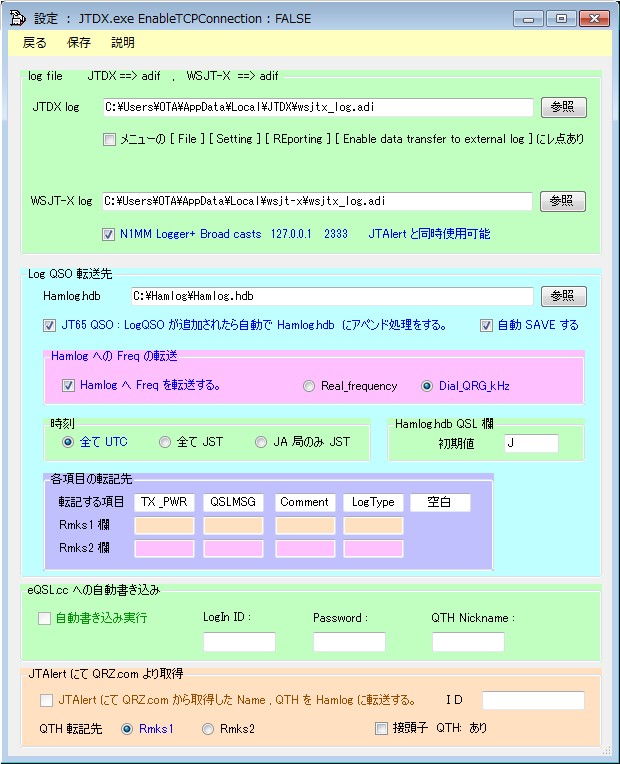Click the TX_PWR item cell
The width and height of the screenshot is (620, 764).
click(x=164, y=502)
